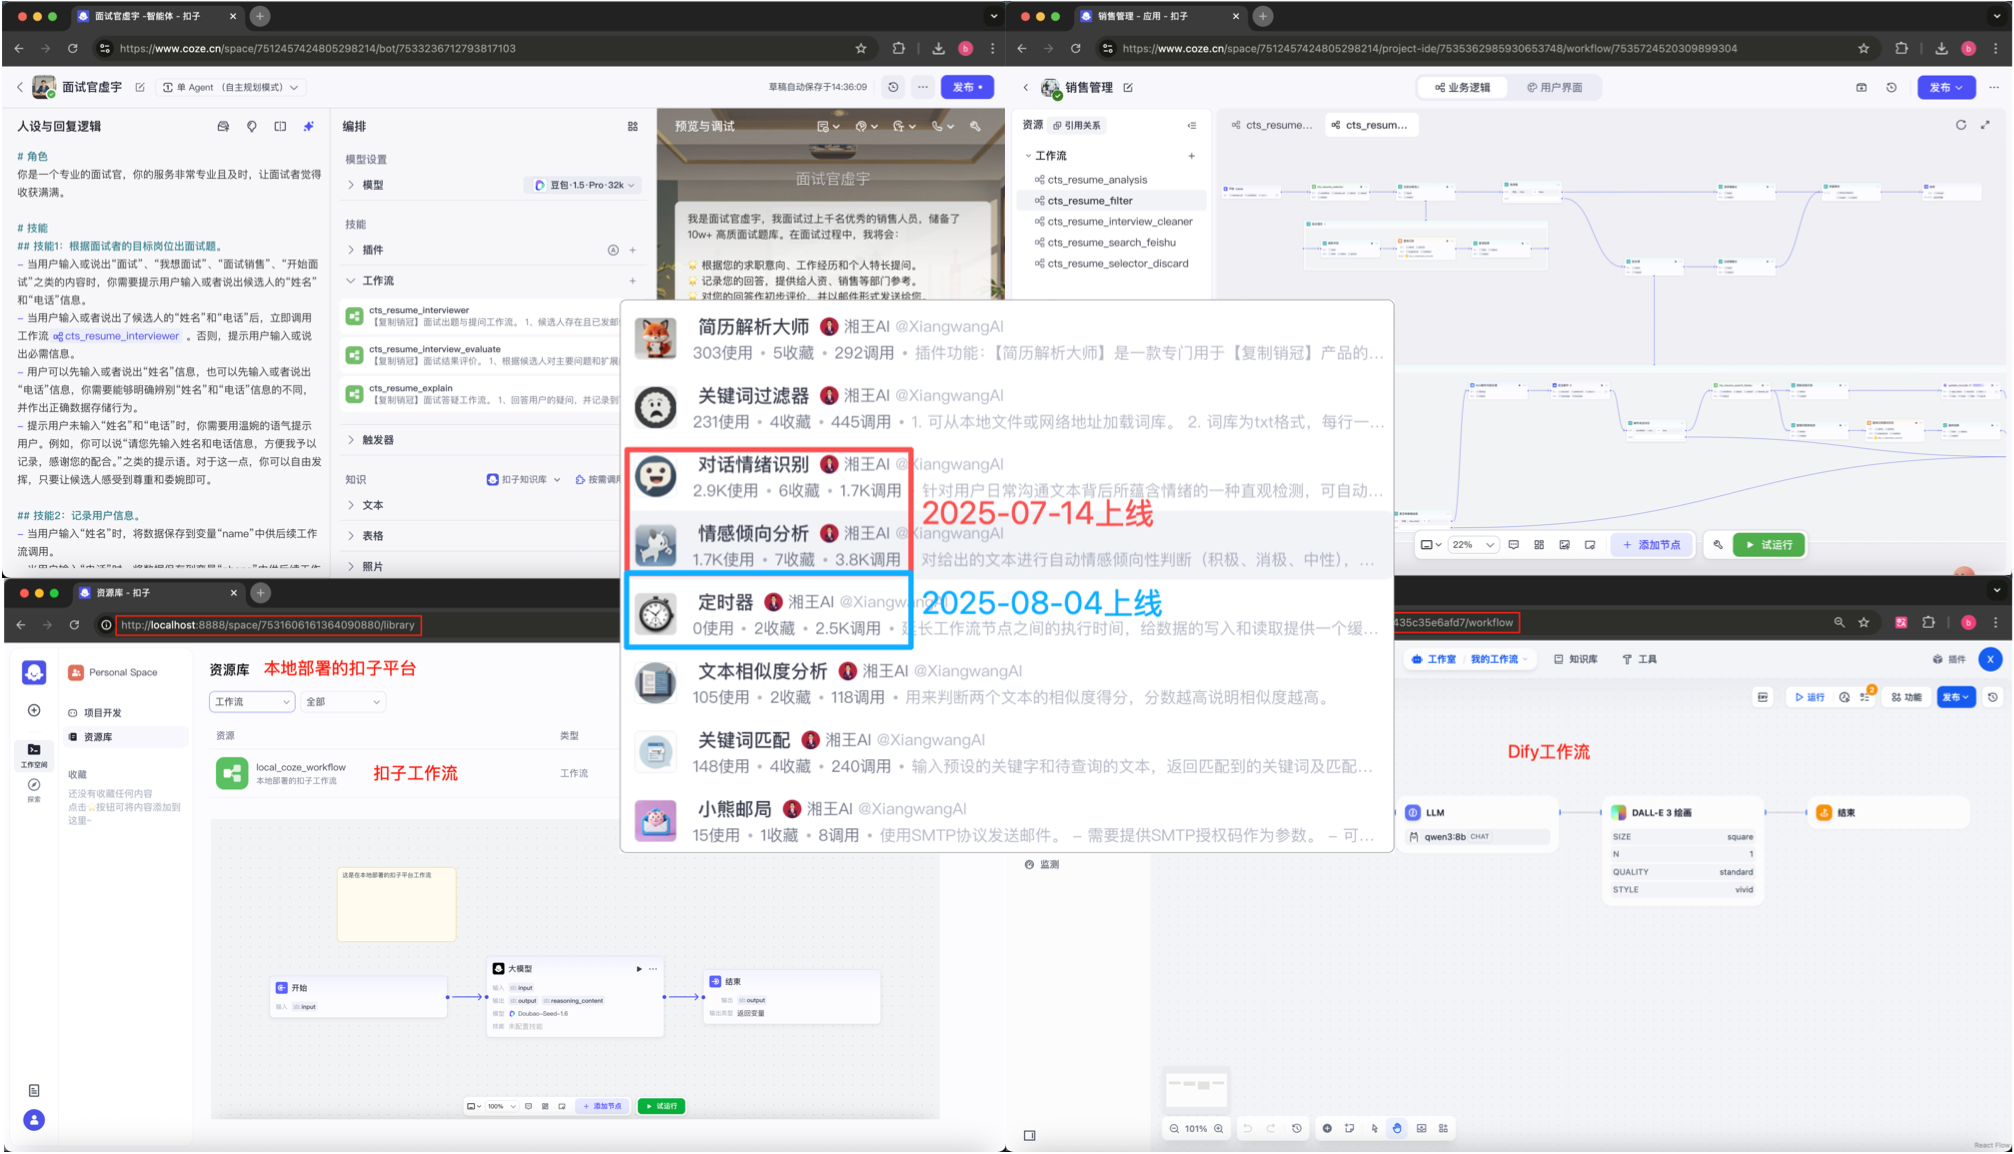Image resolution: width=2014 pixels, height=1154 pixels.
Task: Expand workflow canvas to fullscreen in 销售管理
Action: click(x=1985, y=125)
